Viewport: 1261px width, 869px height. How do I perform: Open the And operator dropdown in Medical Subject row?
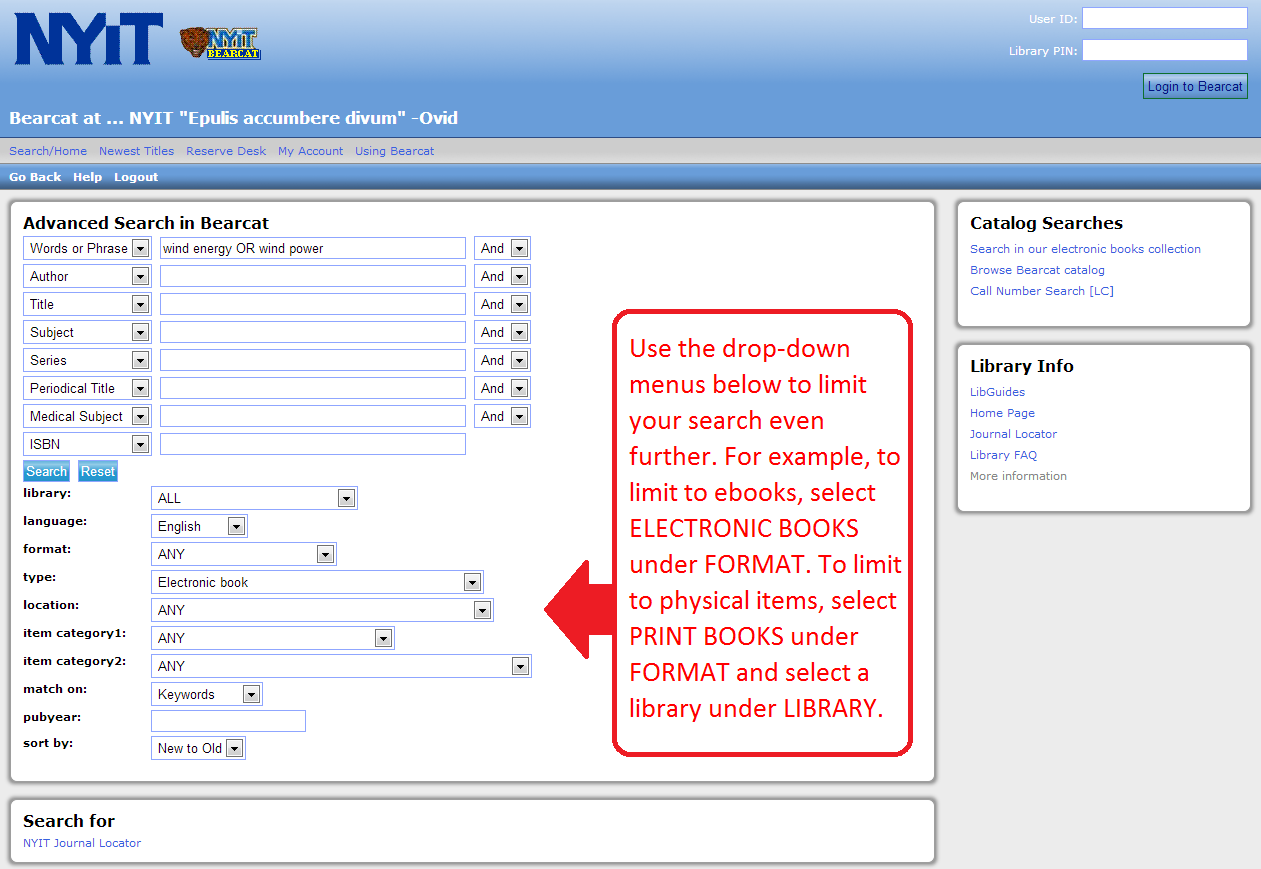[x=502, y=416]
